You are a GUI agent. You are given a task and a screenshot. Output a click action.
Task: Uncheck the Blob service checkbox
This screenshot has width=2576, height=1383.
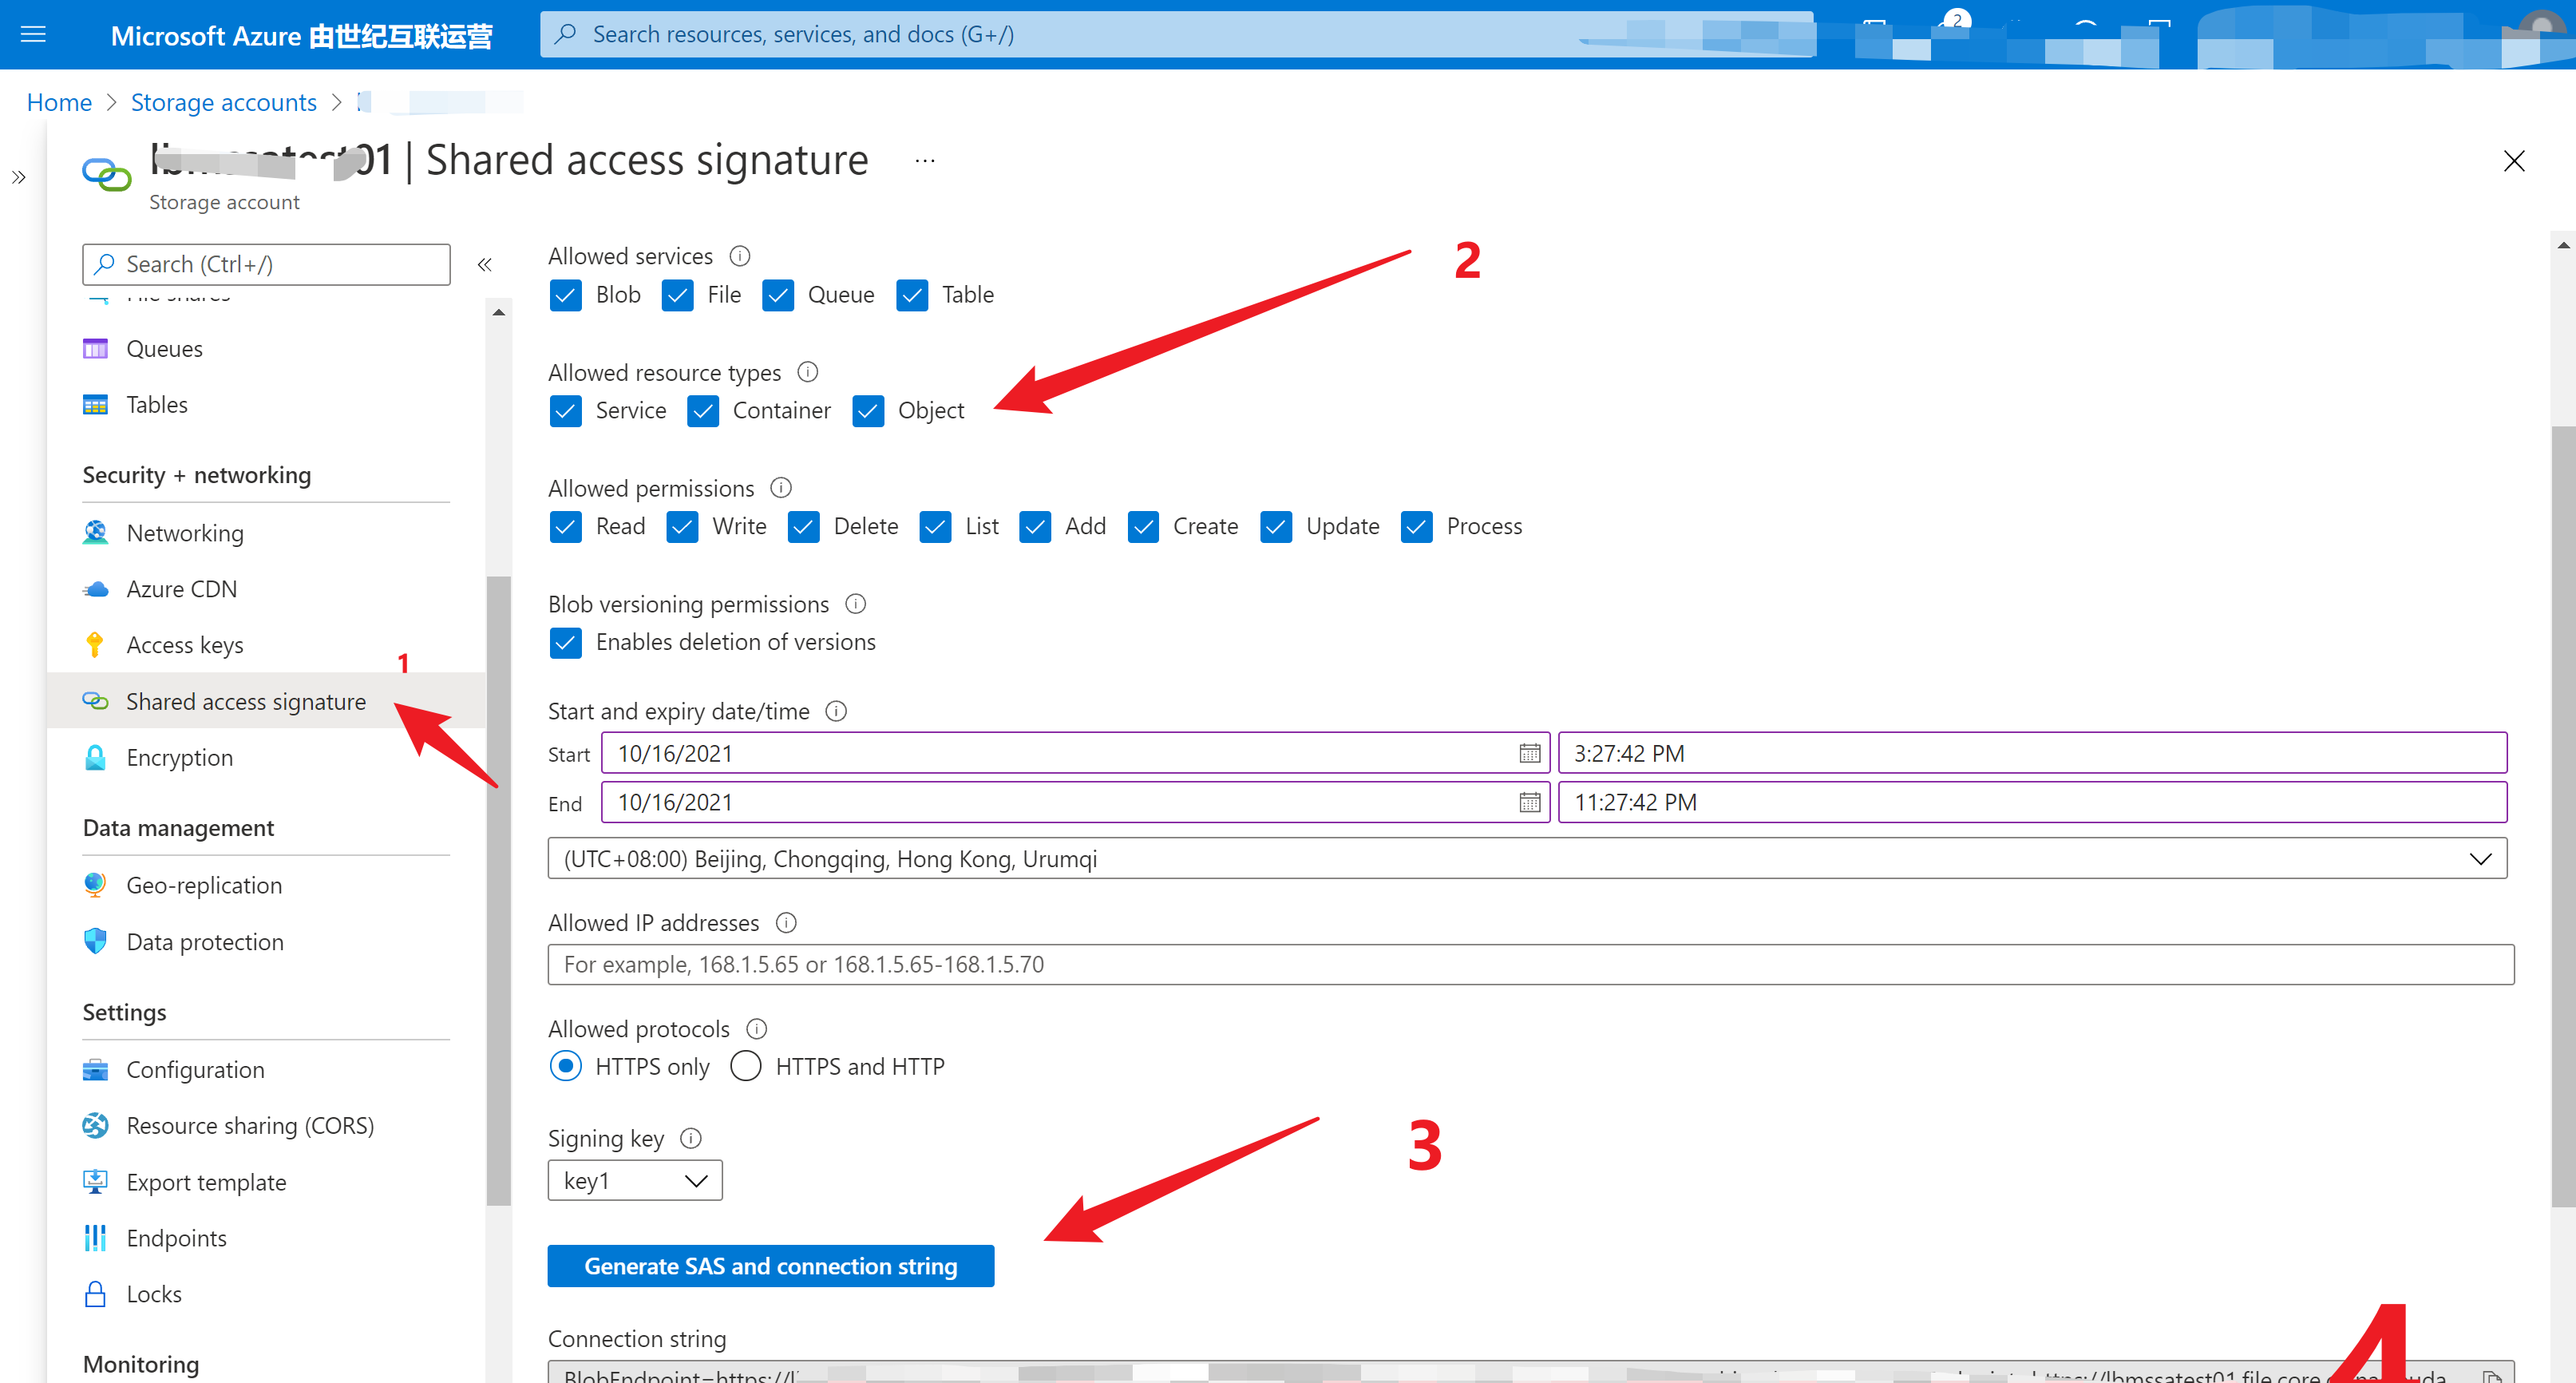[565, 295]
